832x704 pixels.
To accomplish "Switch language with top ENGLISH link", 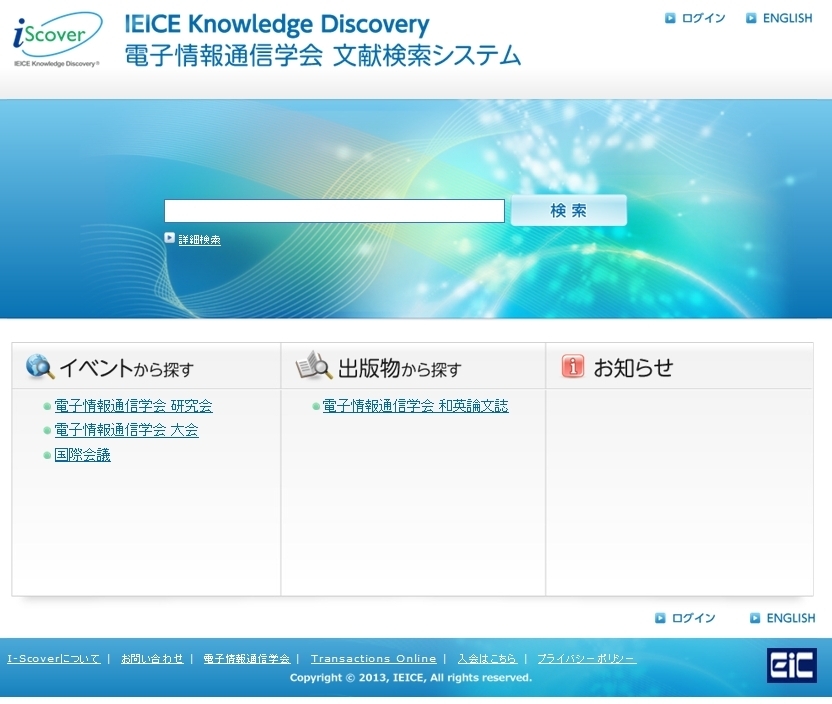I will (x=787, y=19).
